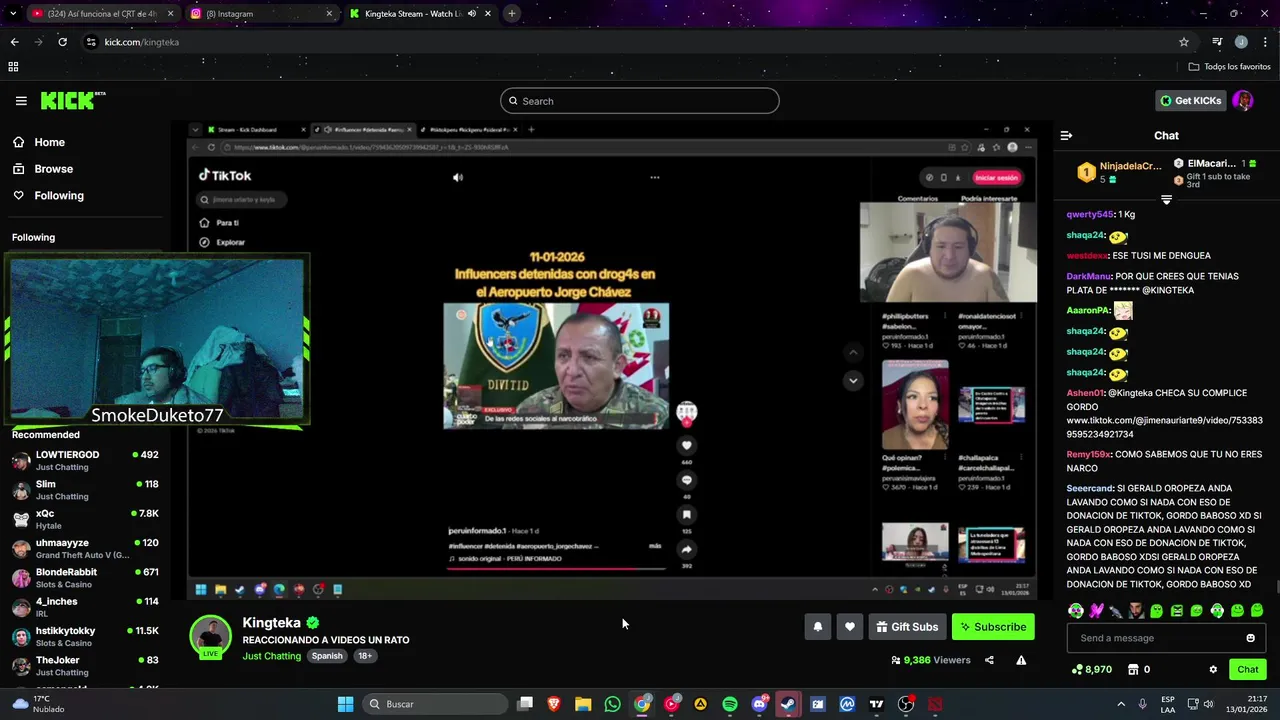
Task: Go back in browser history
Action: click(14, 42)
